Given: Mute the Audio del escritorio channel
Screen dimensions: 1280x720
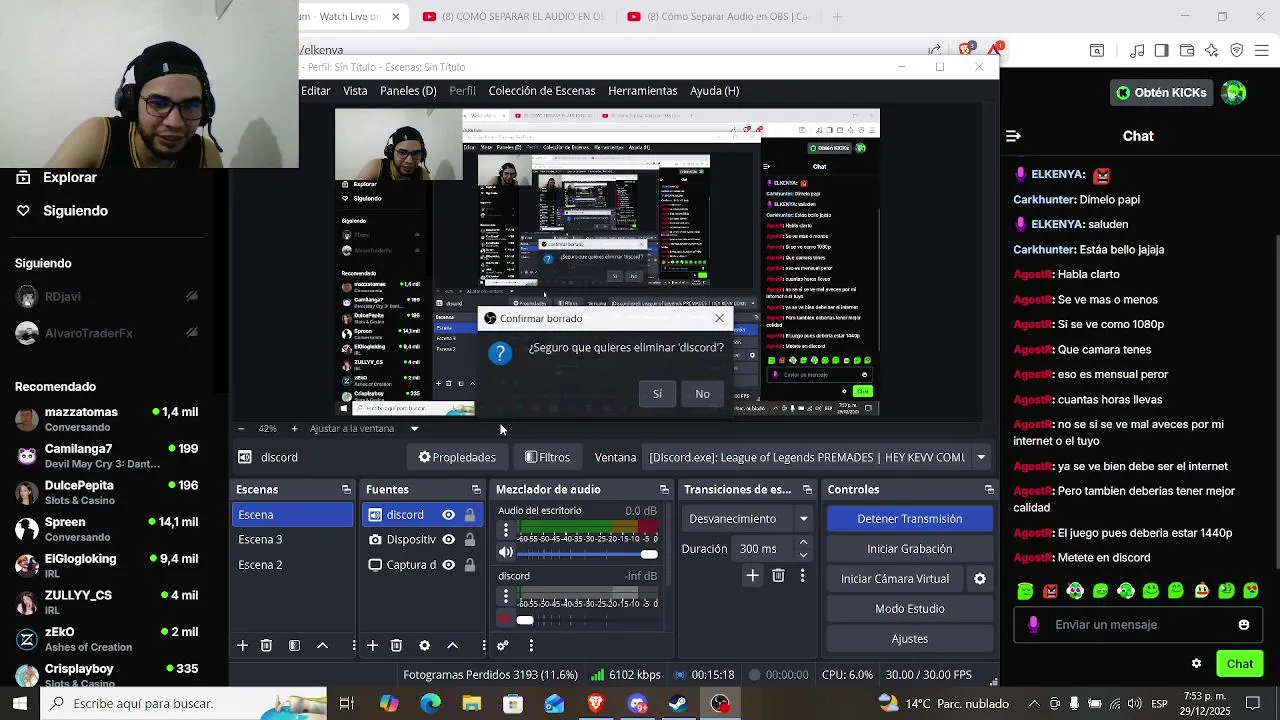Looking at the screenshot, I should click(x=506, y=553).
